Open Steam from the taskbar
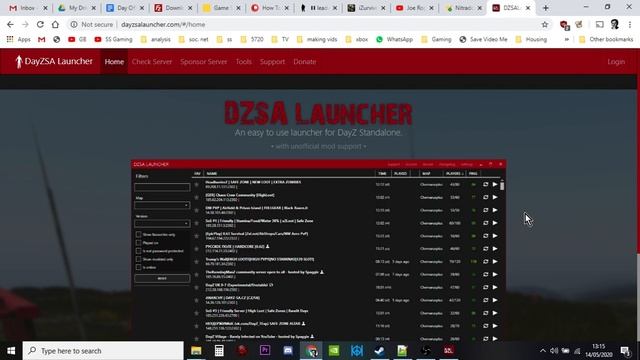640x360 pixels. tap(380, 351)
